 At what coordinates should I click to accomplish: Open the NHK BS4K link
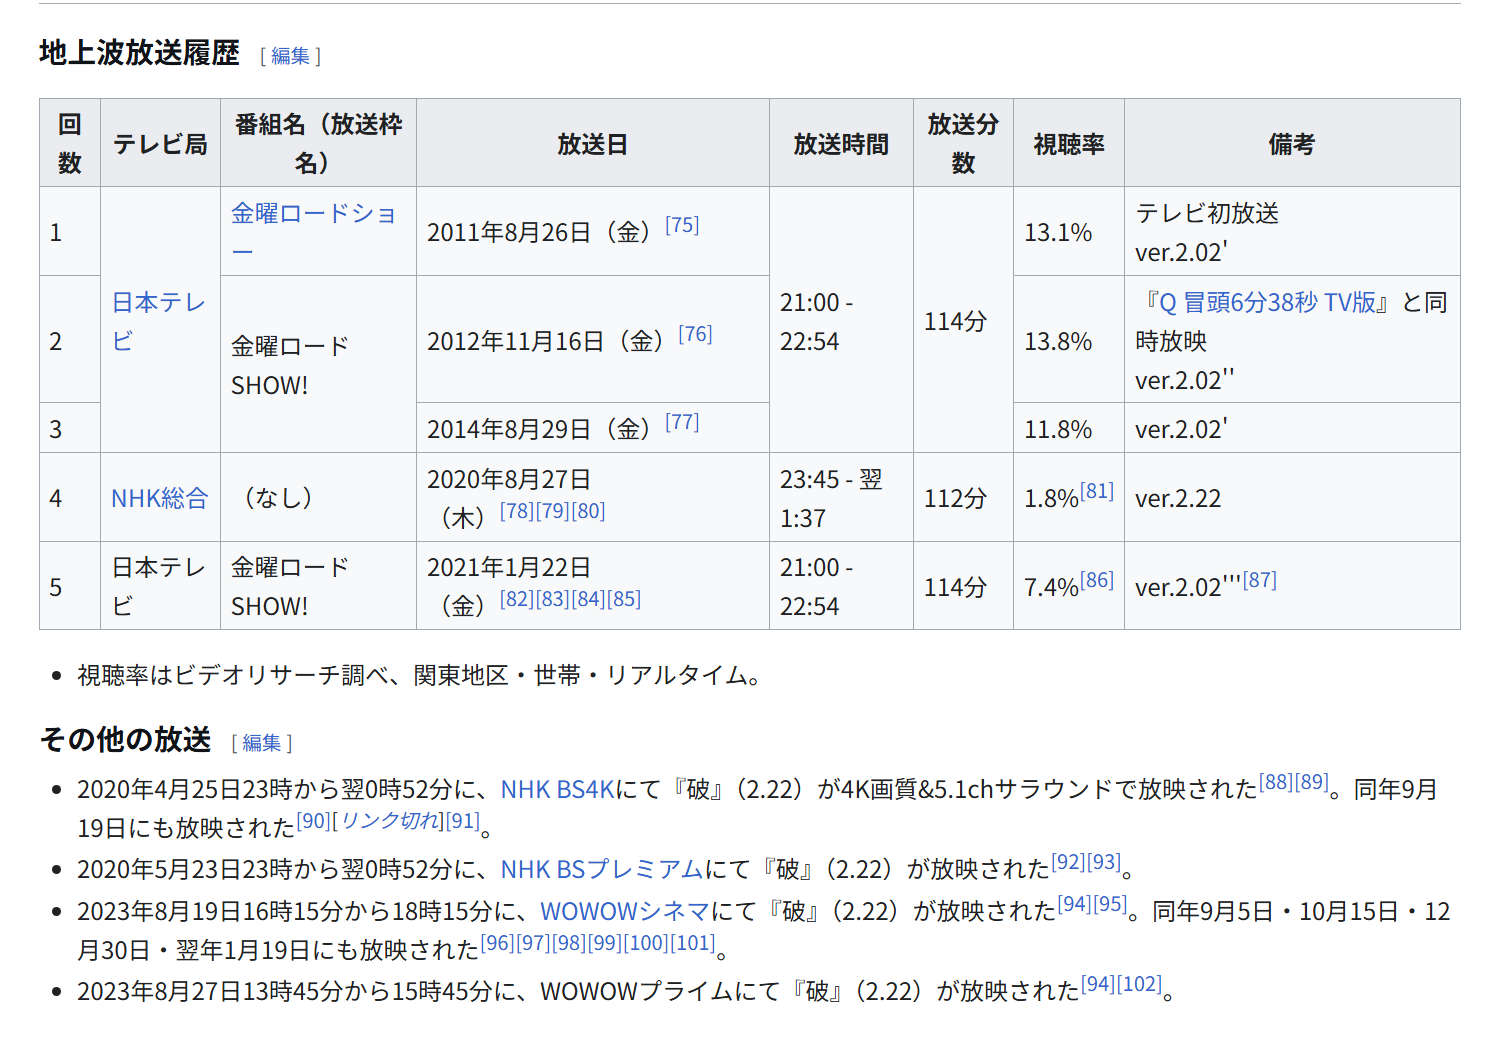click(557, 790)
